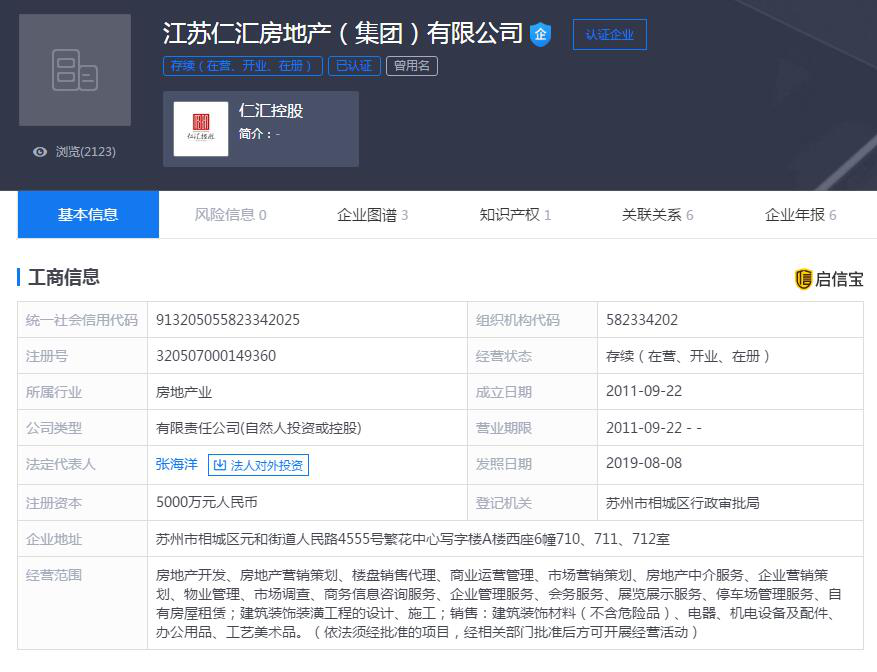Click the company placeholder logo icon

[x=75, y=70]
